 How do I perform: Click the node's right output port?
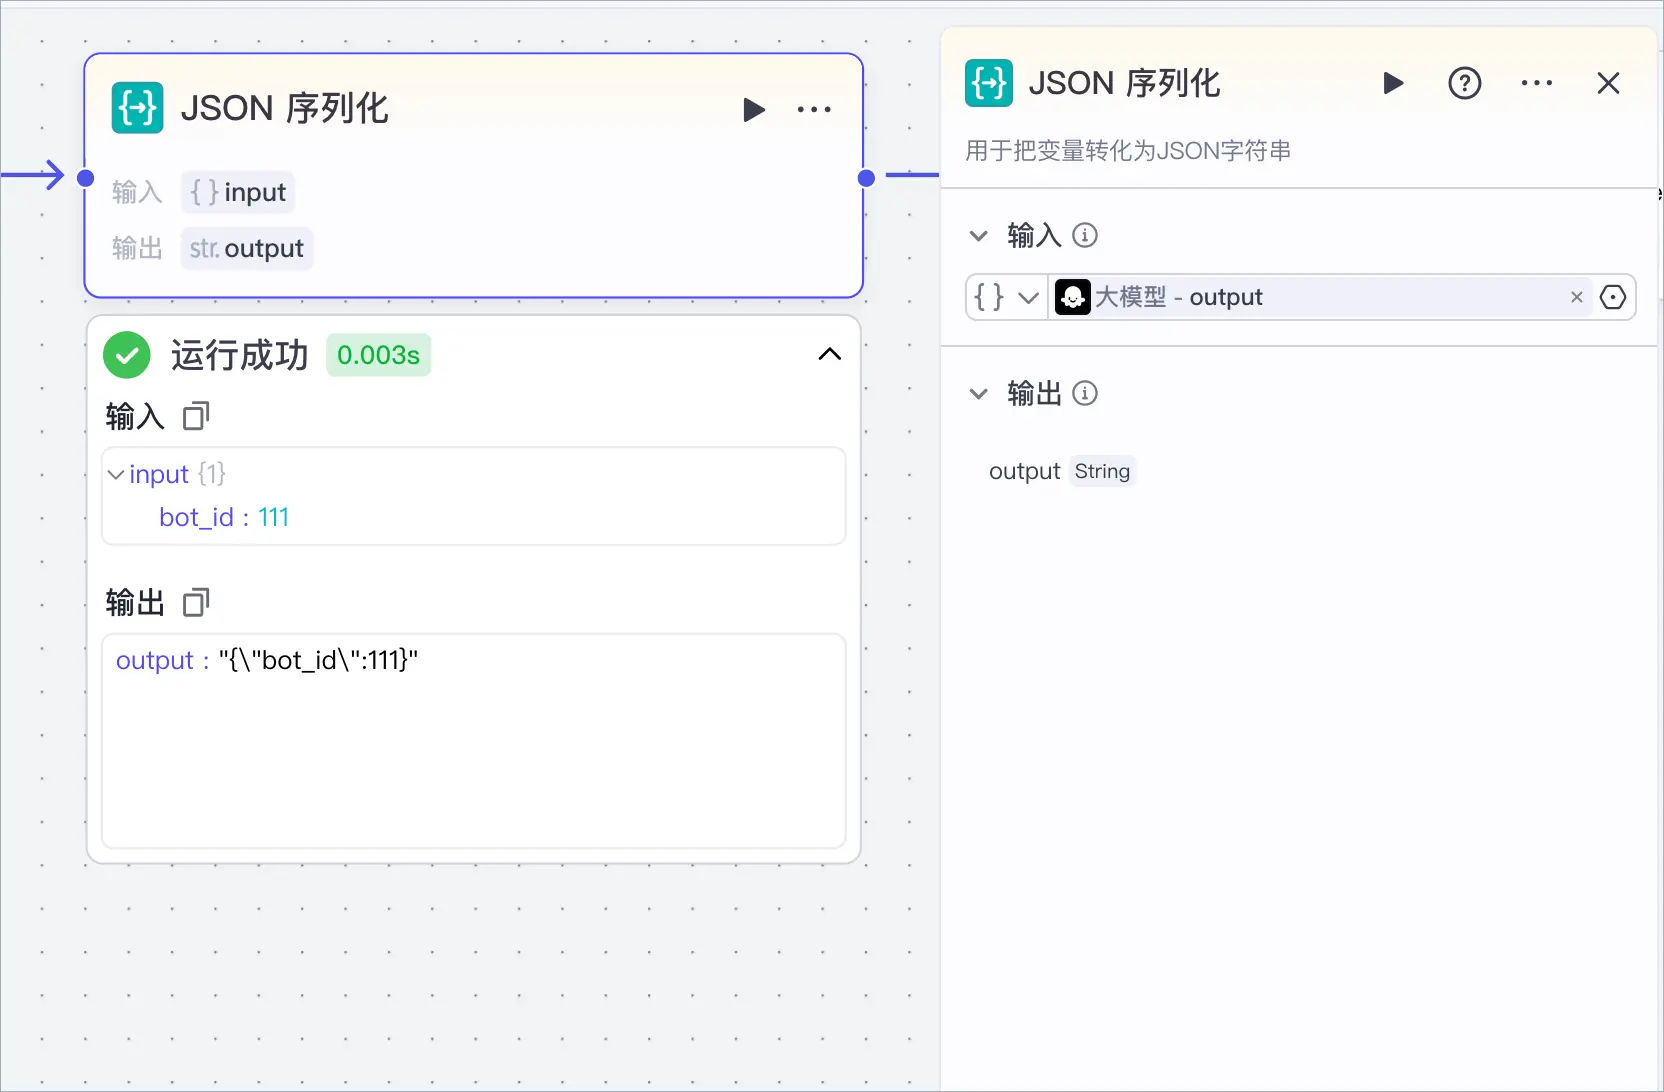(866, 178)
